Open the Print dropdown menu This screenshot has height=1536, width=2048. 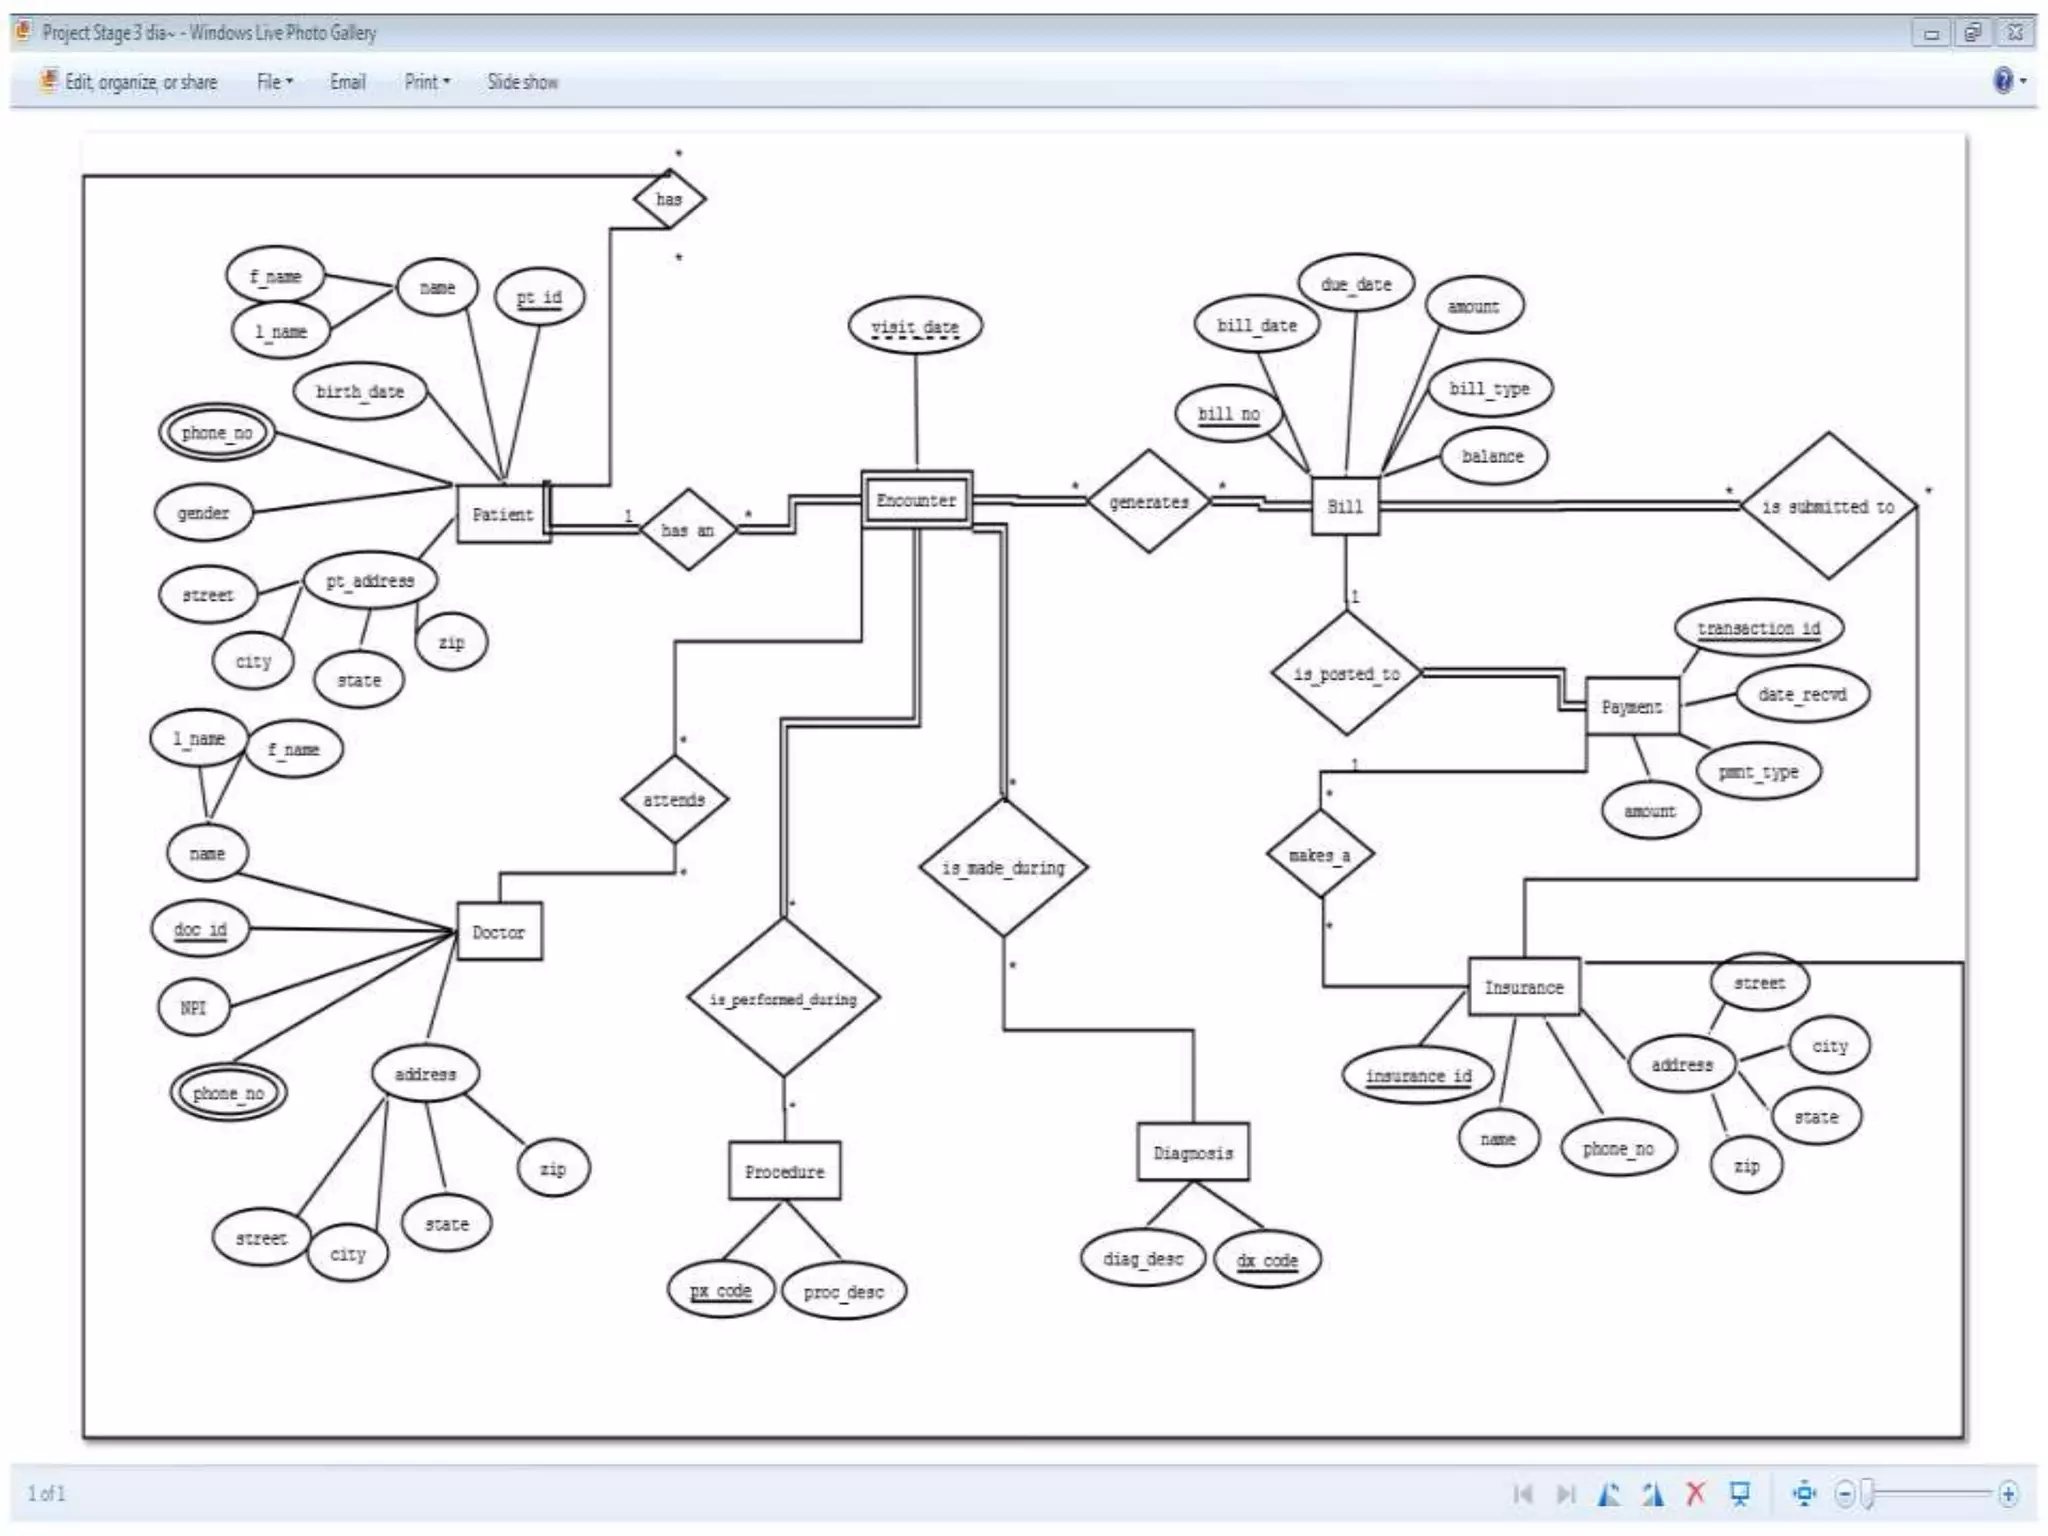427,82
